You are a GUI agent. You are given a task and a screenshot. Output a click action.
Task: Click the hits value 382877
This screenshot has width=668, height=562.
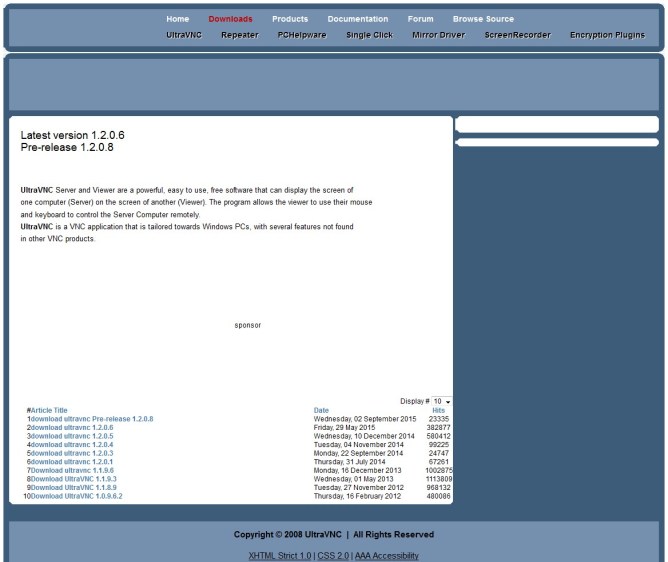(438, 427)
